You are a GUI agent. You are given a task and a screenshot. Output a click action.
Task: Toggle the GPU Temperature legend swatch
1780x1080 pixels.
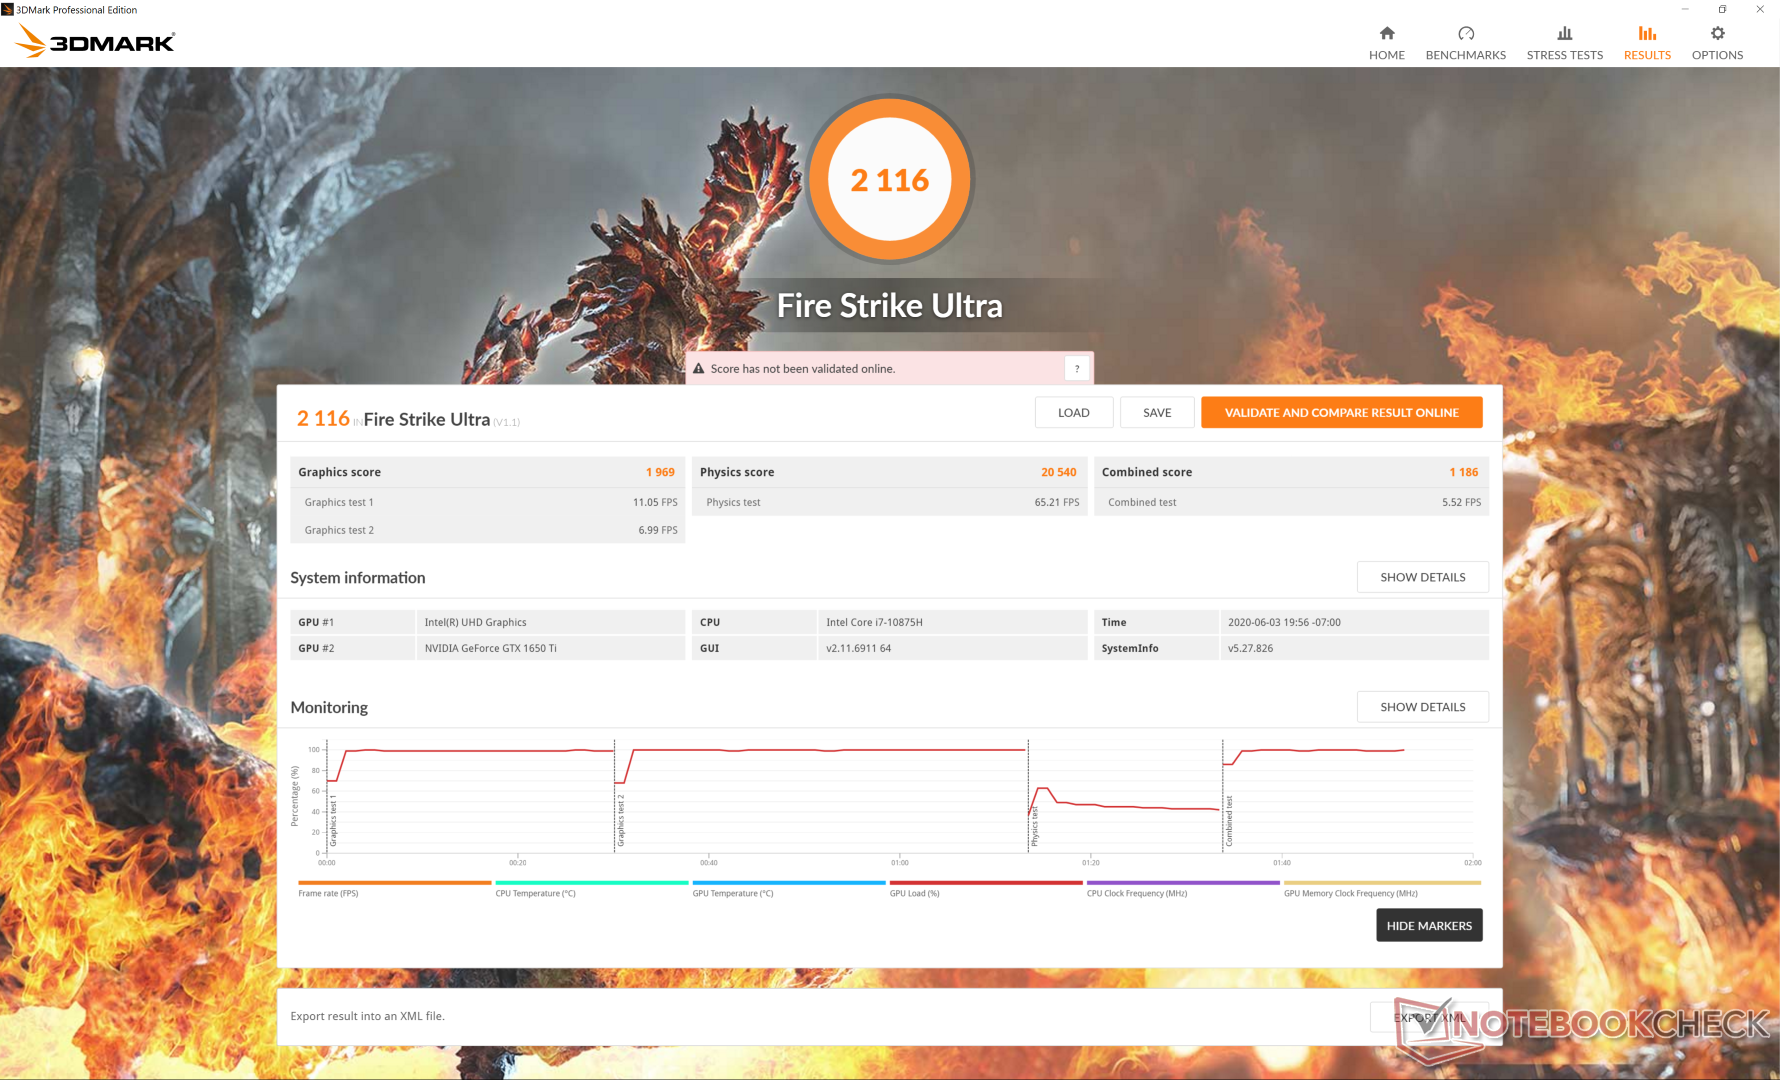click(789, 883)
